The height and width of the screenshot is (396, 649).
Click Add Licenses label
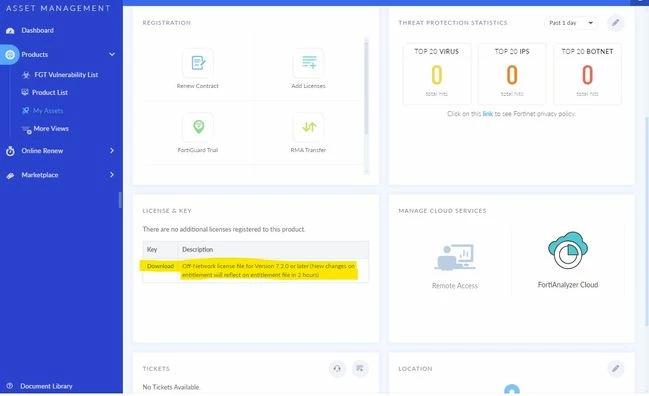pos(308,86)
